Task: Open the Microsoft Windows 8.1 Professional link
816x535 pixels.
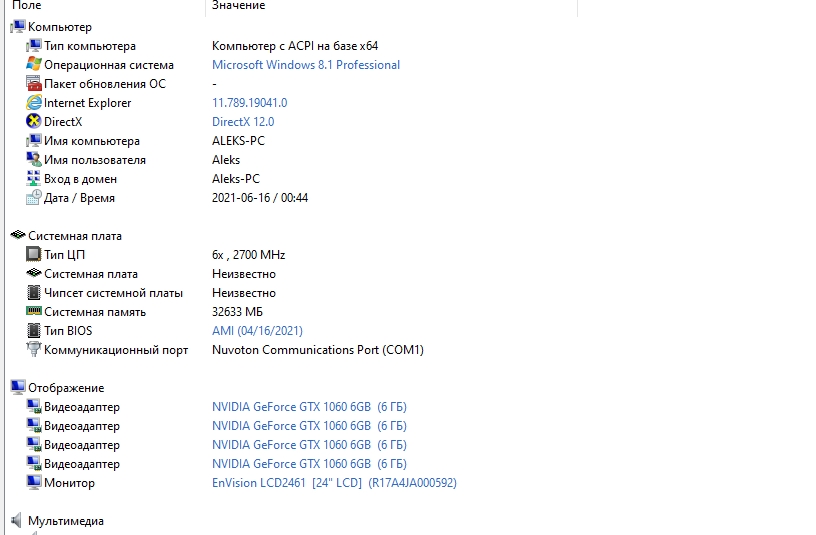Action: click(x=305, y=65)
